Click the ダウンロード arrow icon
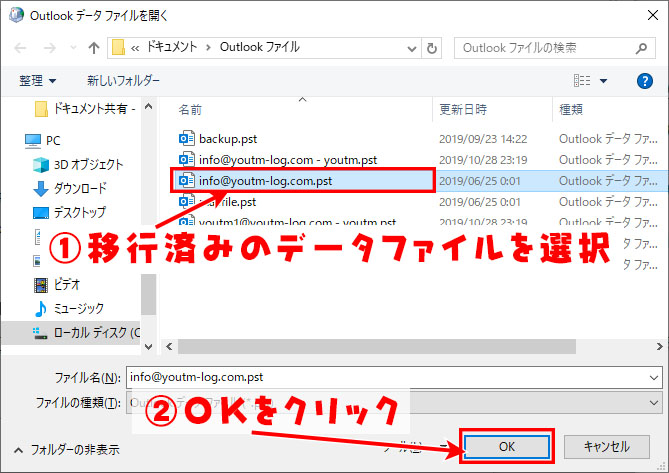Image resolution: width=669 pixels, height=473 pixels. 41,189
